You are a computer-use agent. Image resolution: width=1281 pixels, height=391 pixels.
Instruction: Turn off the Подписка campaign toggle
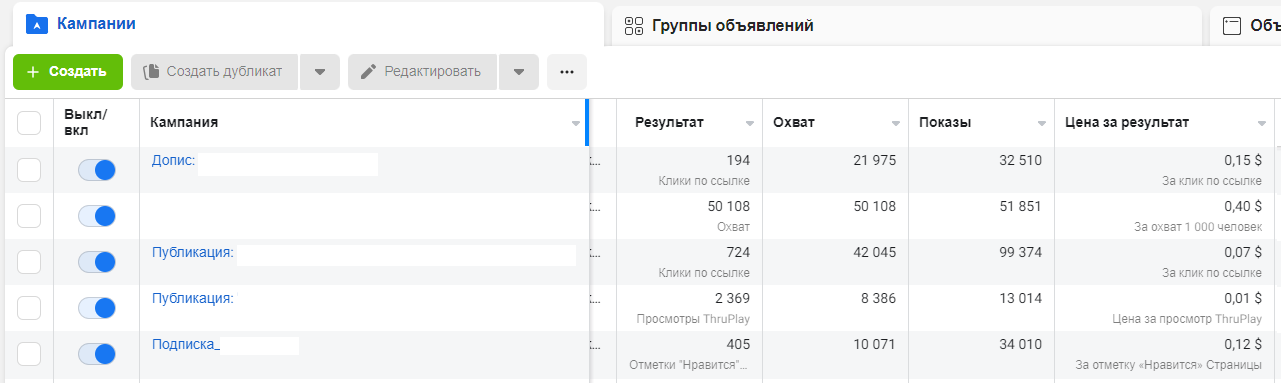point(97,354)
